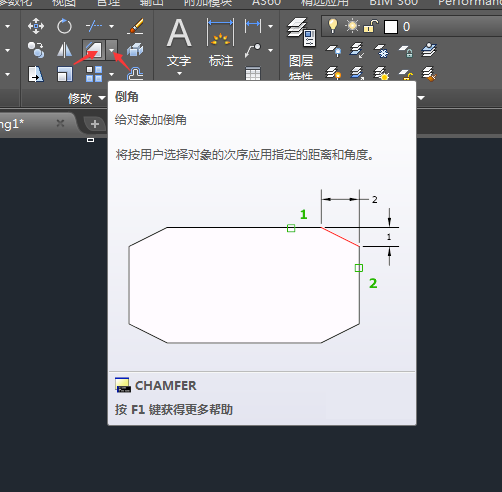
Task: Select the Linear dimension icon
Action: [253, 26]
